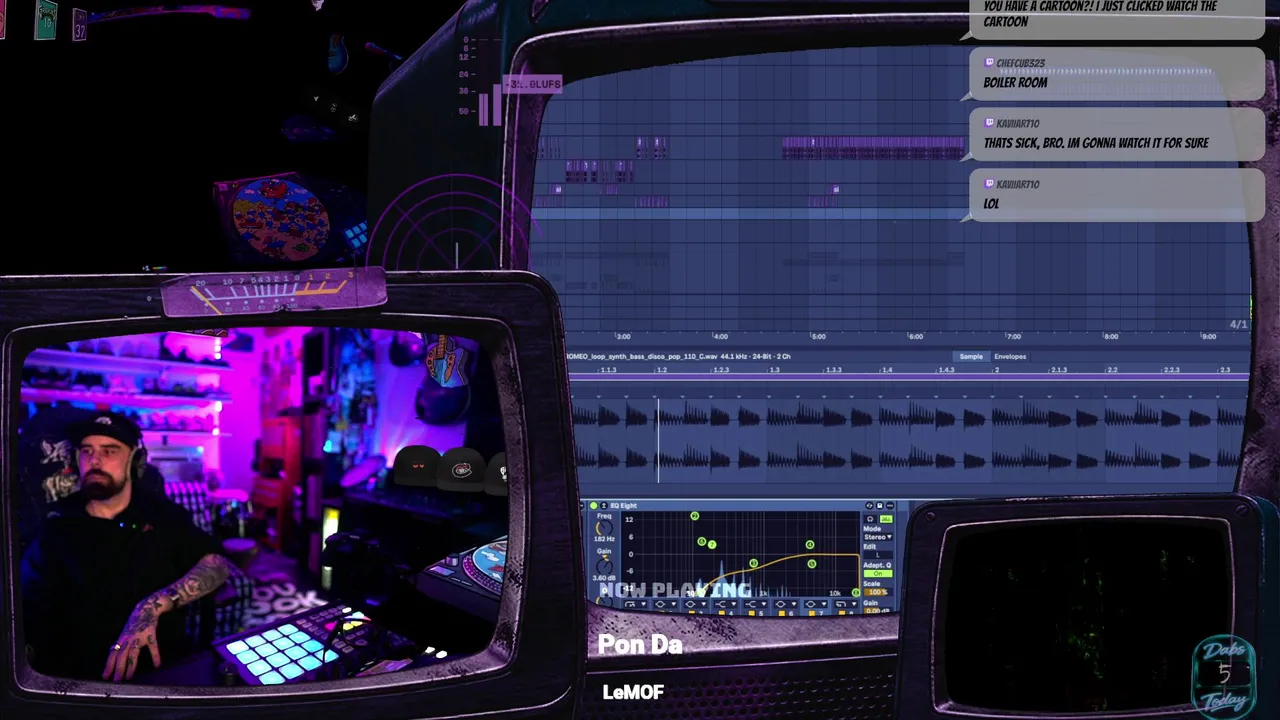
Task: Click the 7:00 mark on arrangement ruler
Action: (1014, 337)
